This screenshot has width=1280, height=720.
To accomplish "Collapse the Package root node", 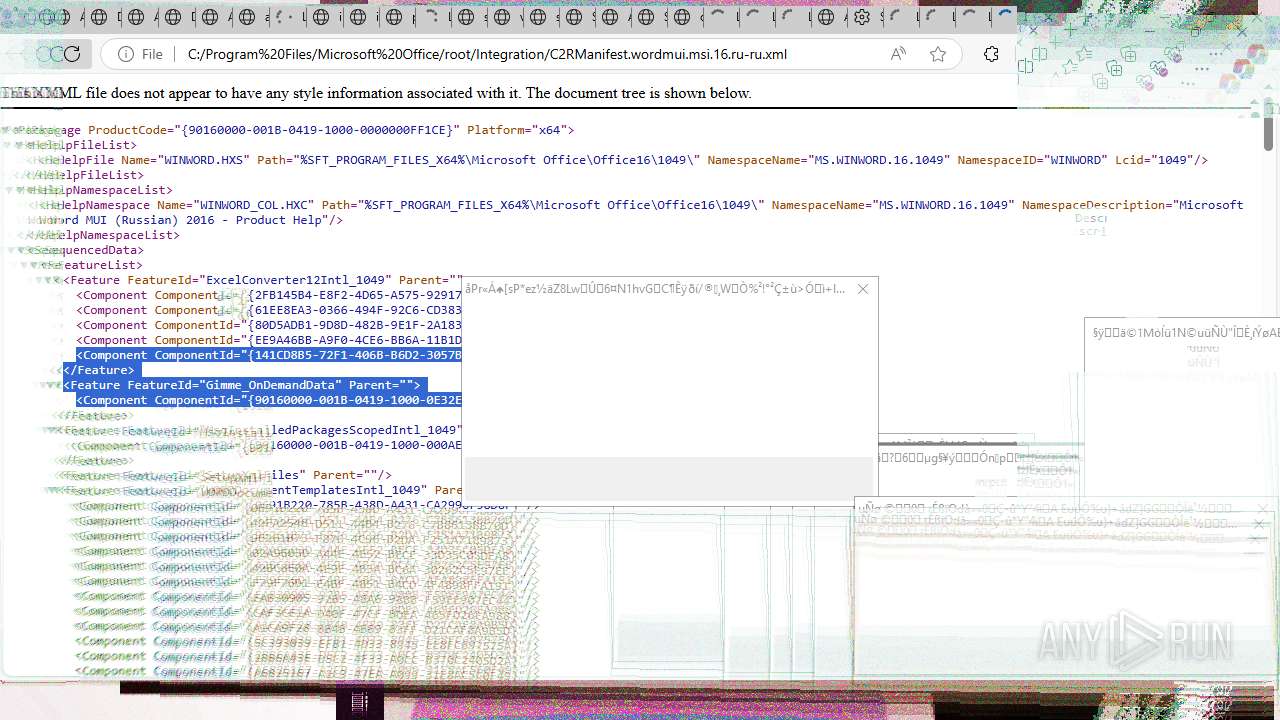I will (7, 130).
